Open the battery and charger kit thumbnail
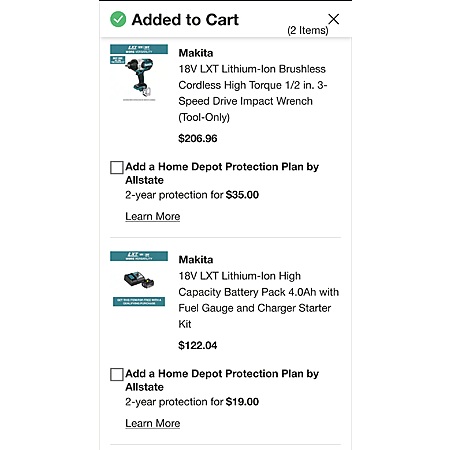The image size is (450, 450). 139,279
